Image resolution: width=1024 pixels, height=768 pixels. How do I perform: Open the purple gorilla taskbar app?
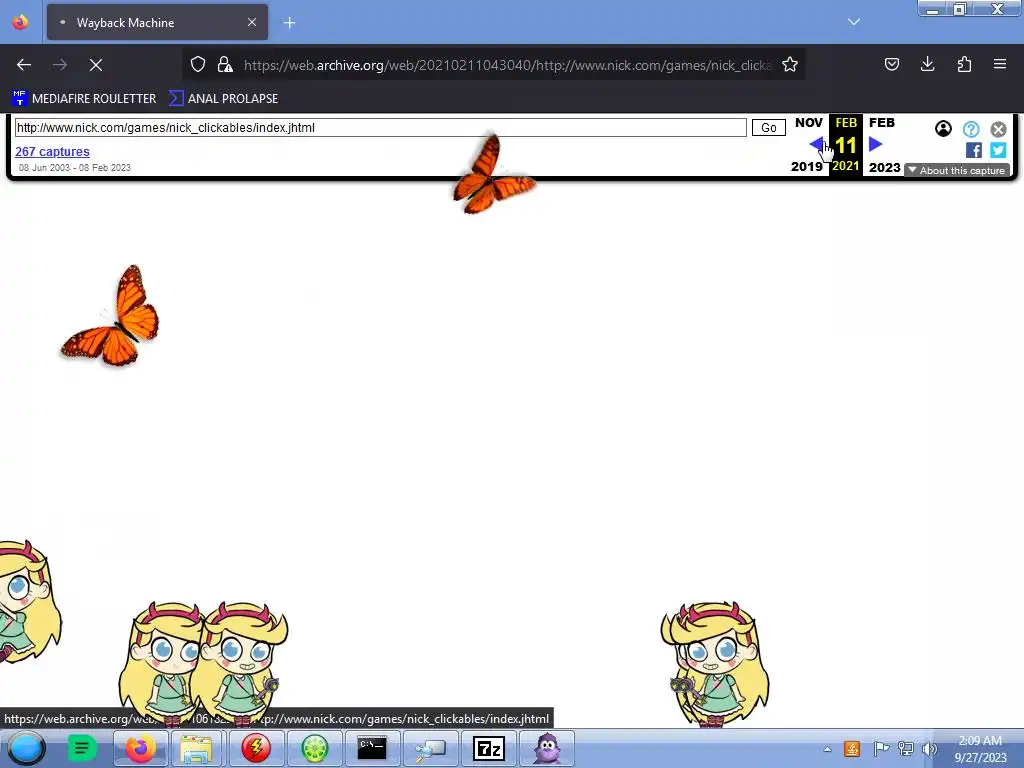click(547, 748)
